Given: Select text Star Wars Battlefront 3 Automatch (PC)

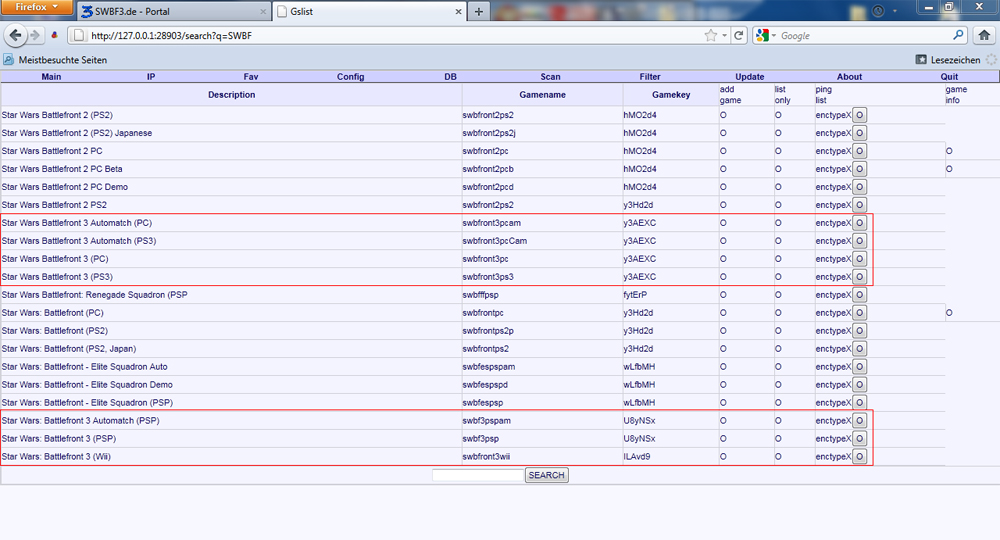Looking at the screenshot, I should [x=77, y=223].
